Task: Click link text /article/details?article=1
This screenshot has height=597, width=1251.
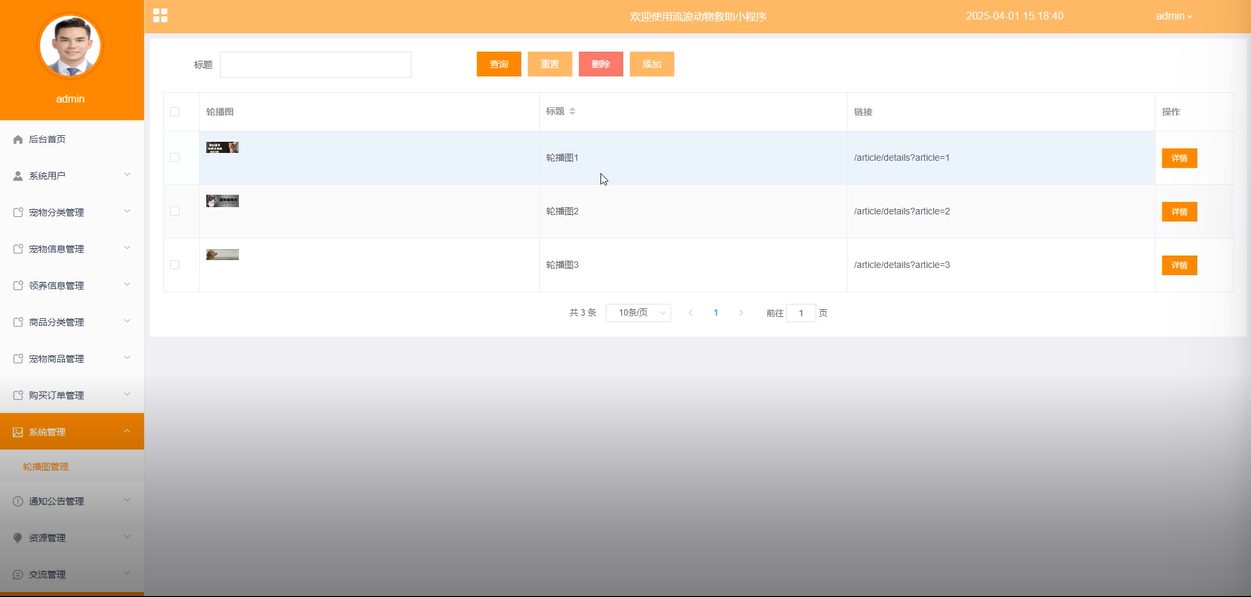Action: click(902, 158)
